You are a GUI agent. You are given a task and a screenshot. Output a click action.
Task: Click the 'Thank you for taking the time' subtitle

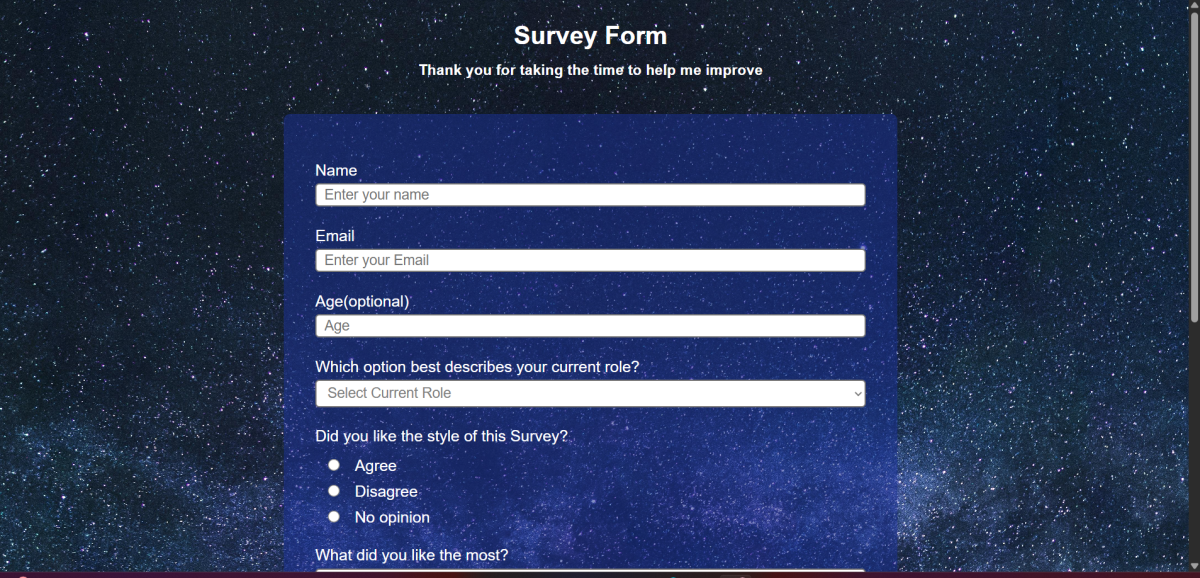pyautogui.click(x=590, y=70)
